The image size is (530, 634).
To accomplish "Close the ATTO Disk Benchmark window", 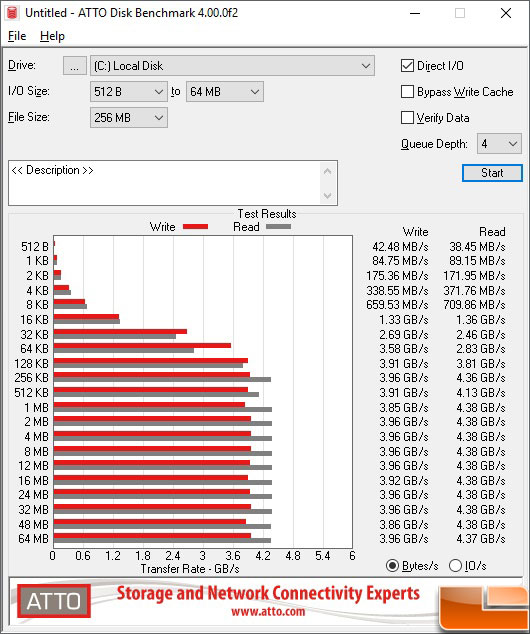I will pos(506,13).
